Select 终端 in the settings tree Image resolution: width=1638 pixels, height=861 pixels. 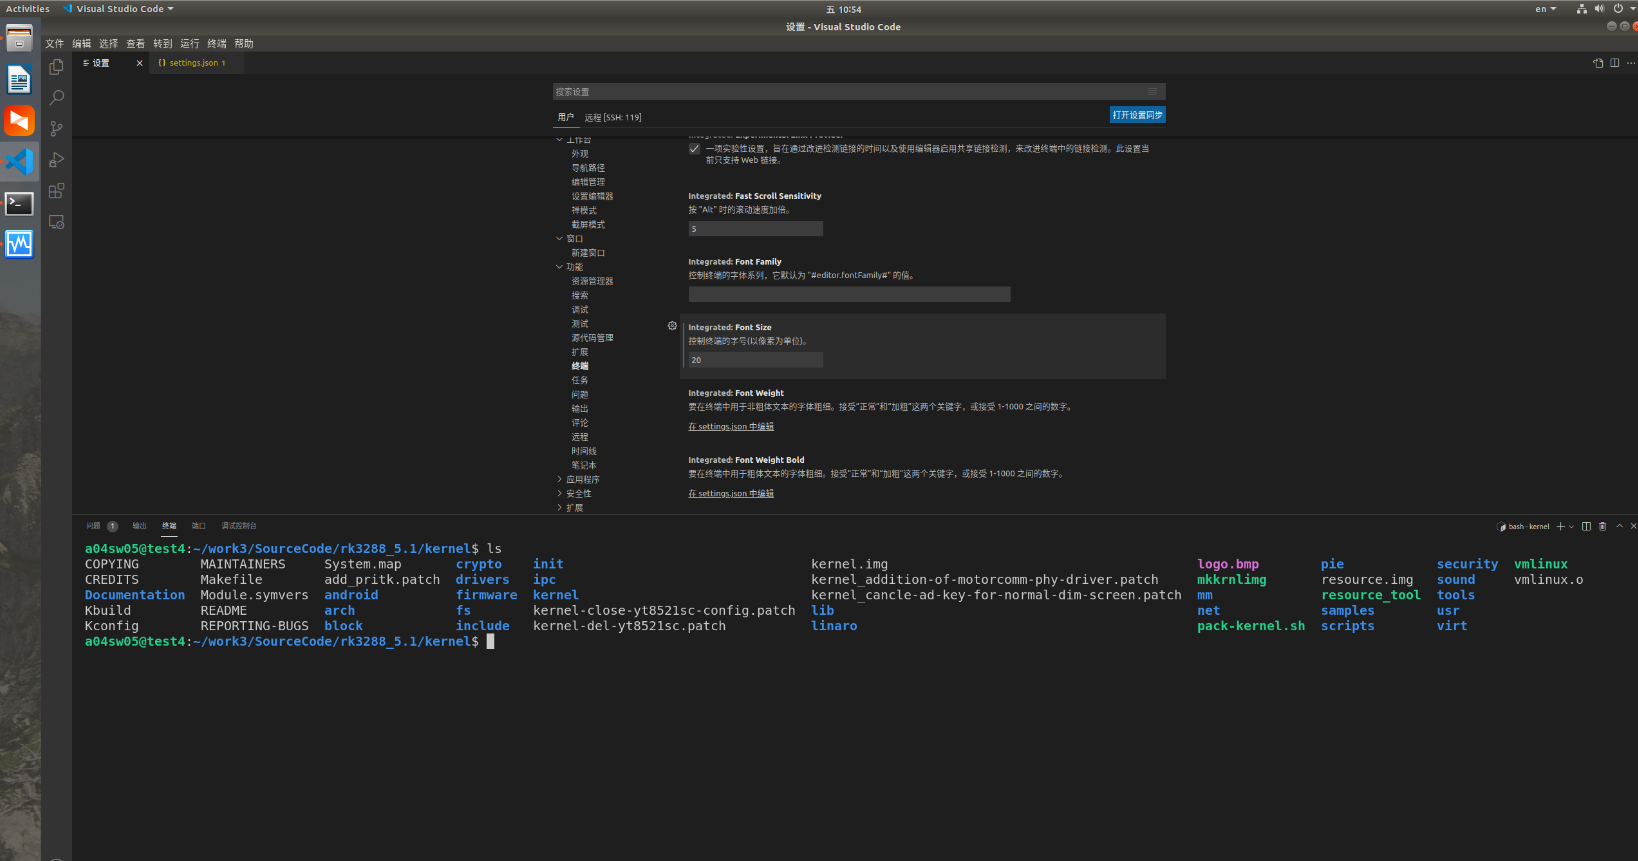[x=580, y=366]
